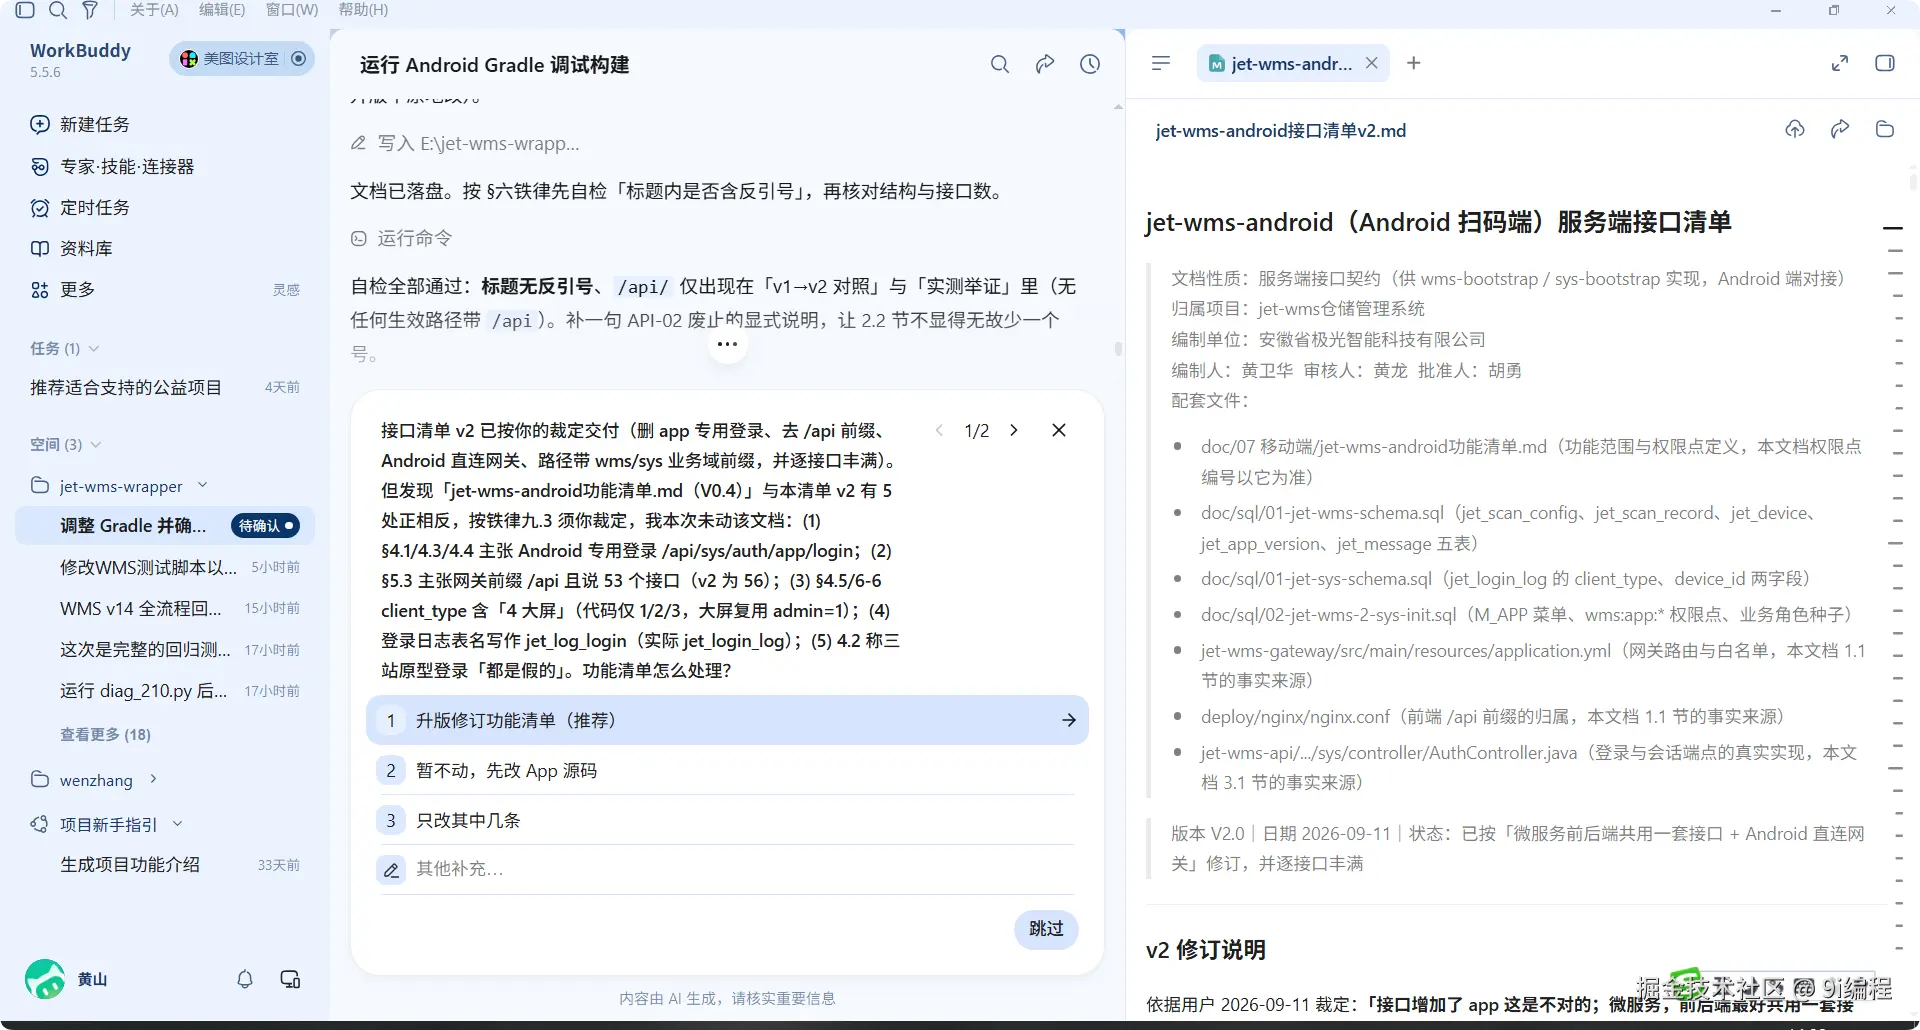1920x1030 pixels.
Task: Click the three-dot expand handle in chat
Action: (727, 344)
